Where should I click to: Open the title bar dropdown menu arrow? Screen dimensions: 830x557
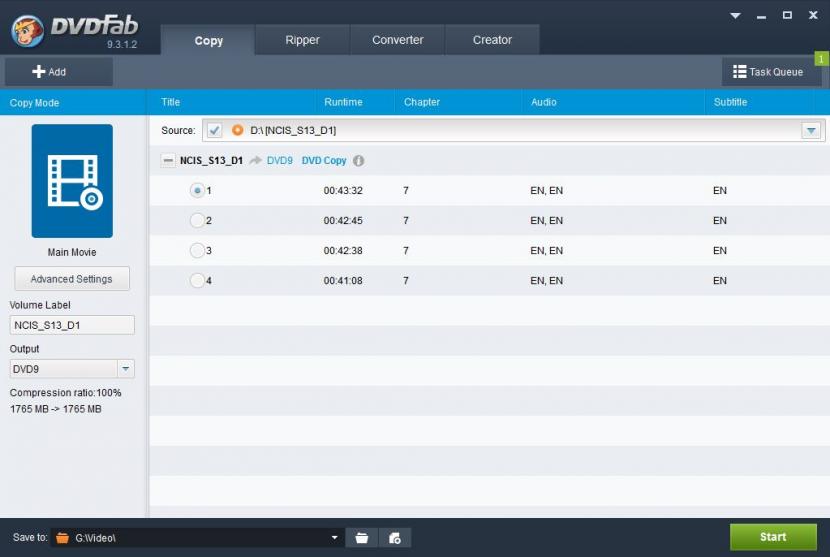[736, 16]
